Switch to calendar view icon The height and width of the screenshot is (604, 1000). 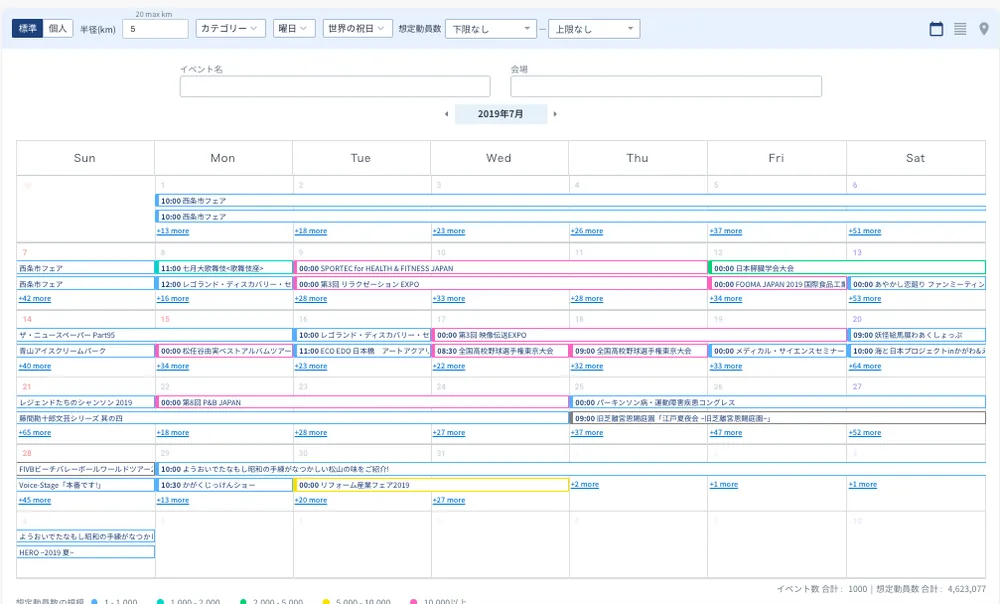936,29
